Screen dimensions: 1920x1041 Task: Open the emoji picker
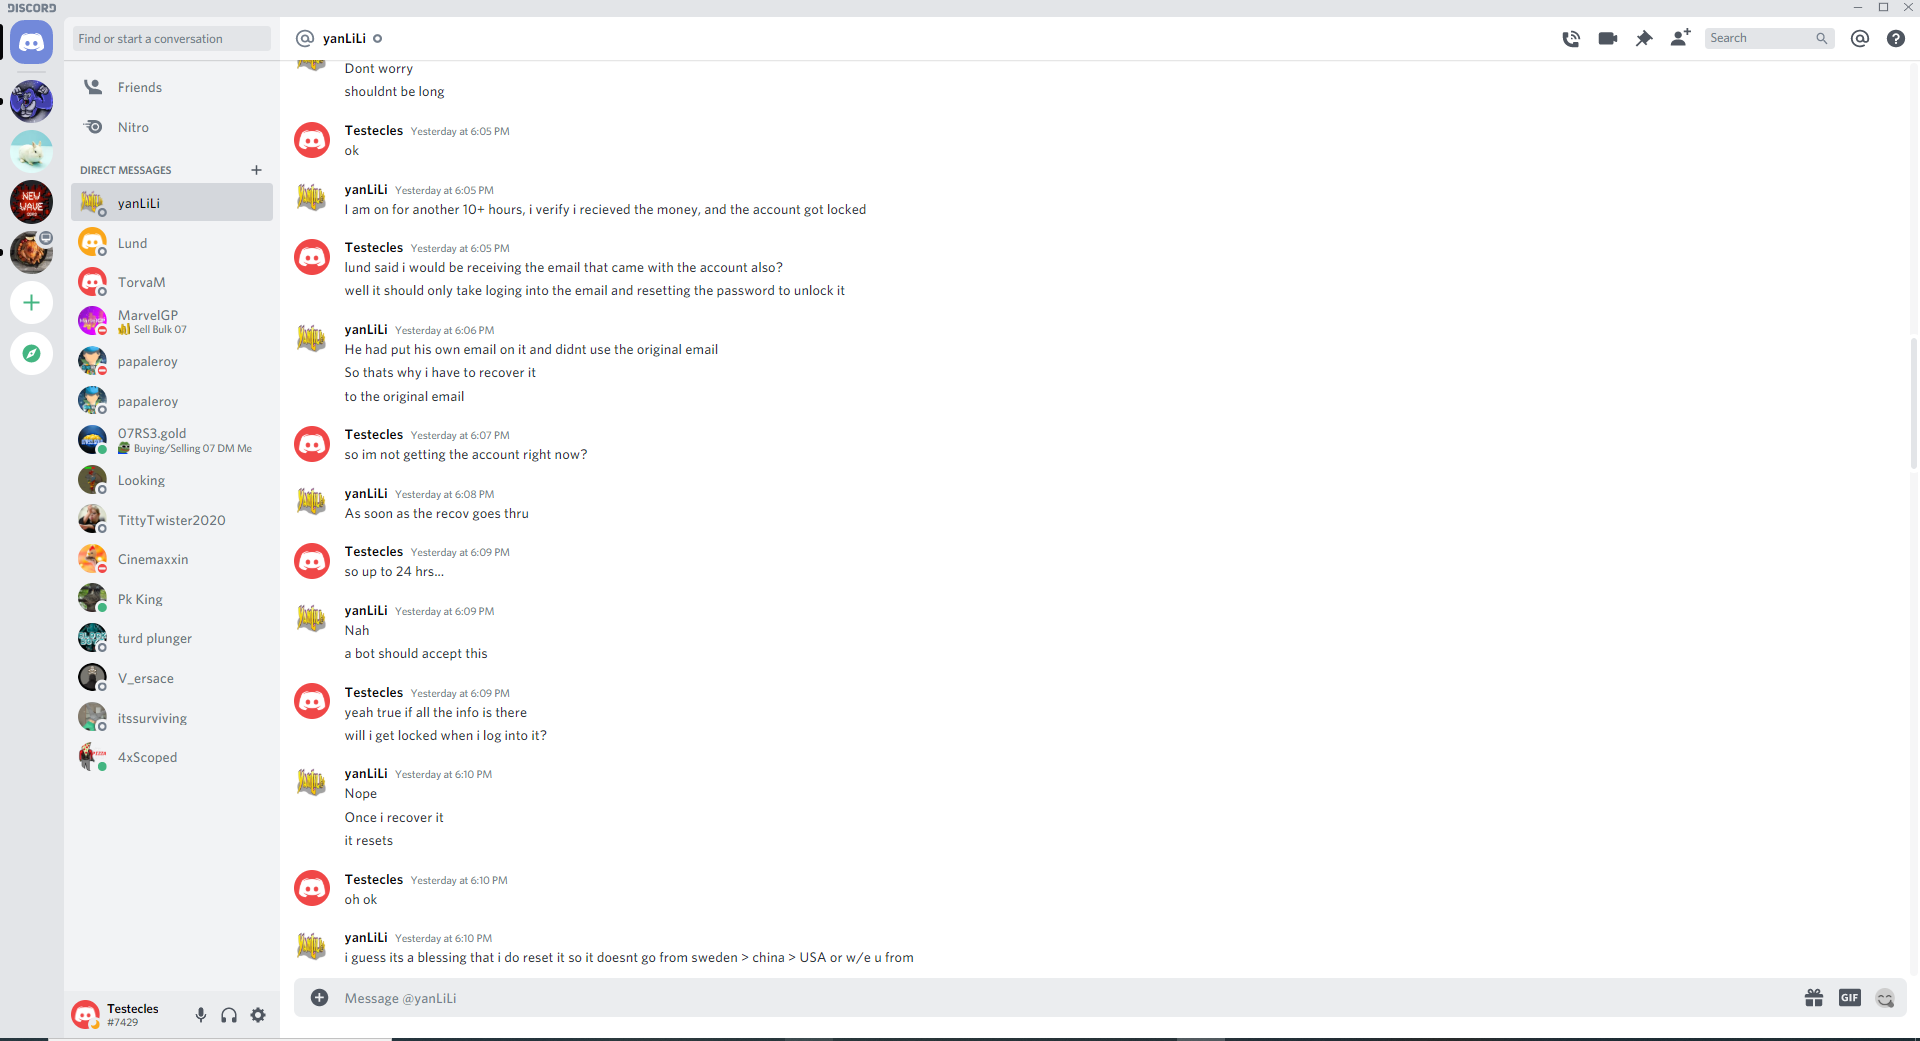pos(1885,998)
